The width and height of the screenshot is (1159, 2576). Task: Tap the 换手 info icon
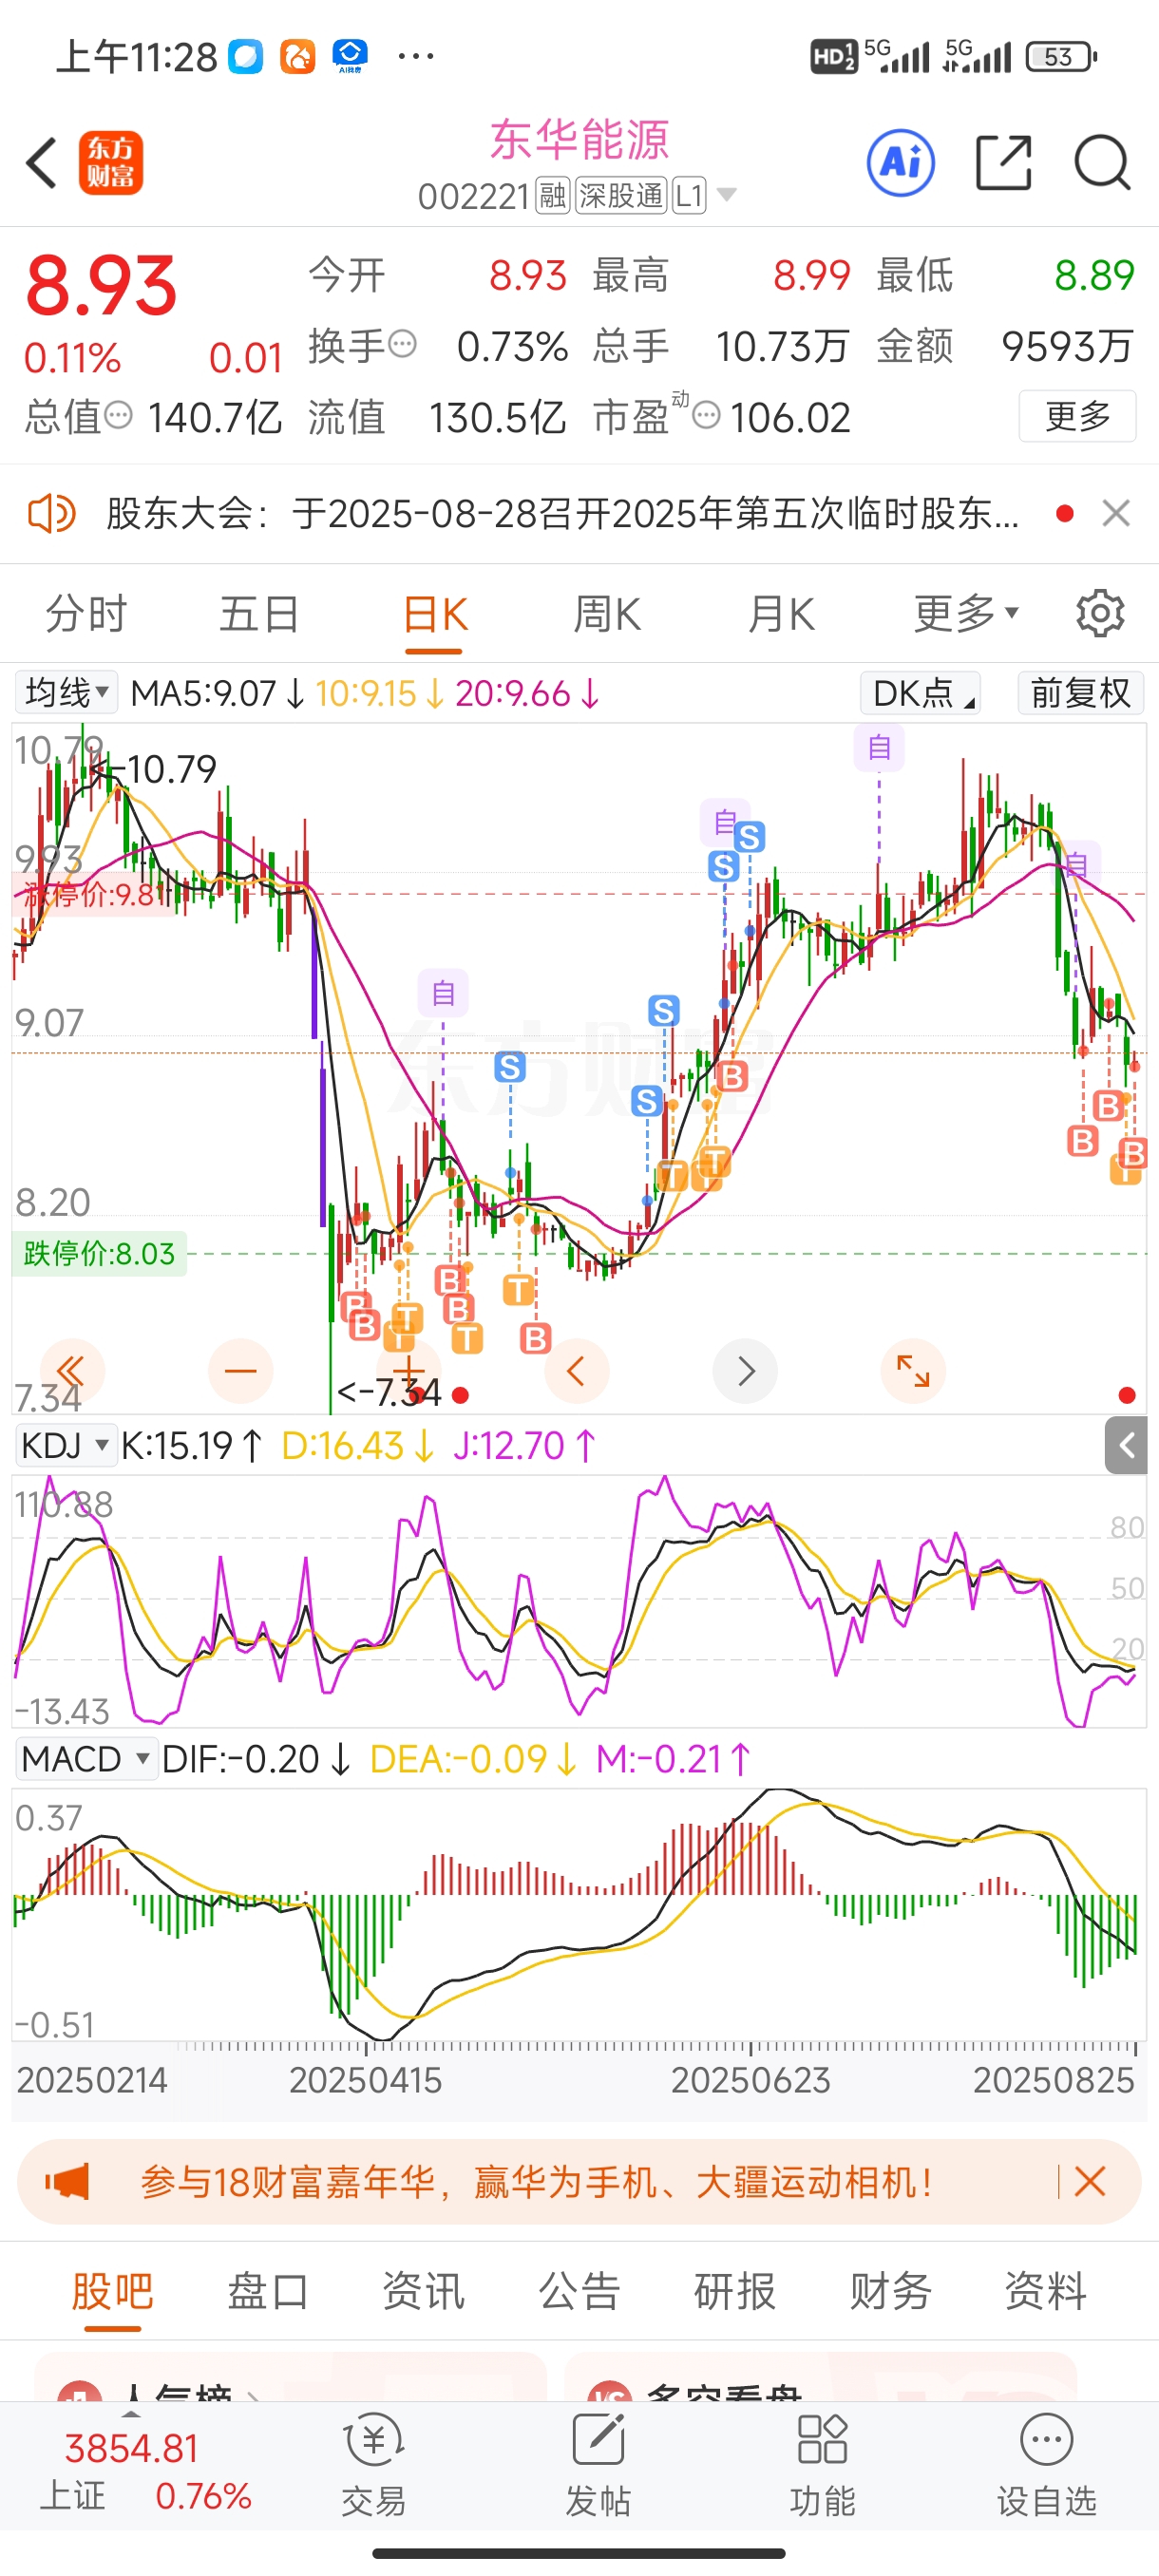(x=402, y=345)
